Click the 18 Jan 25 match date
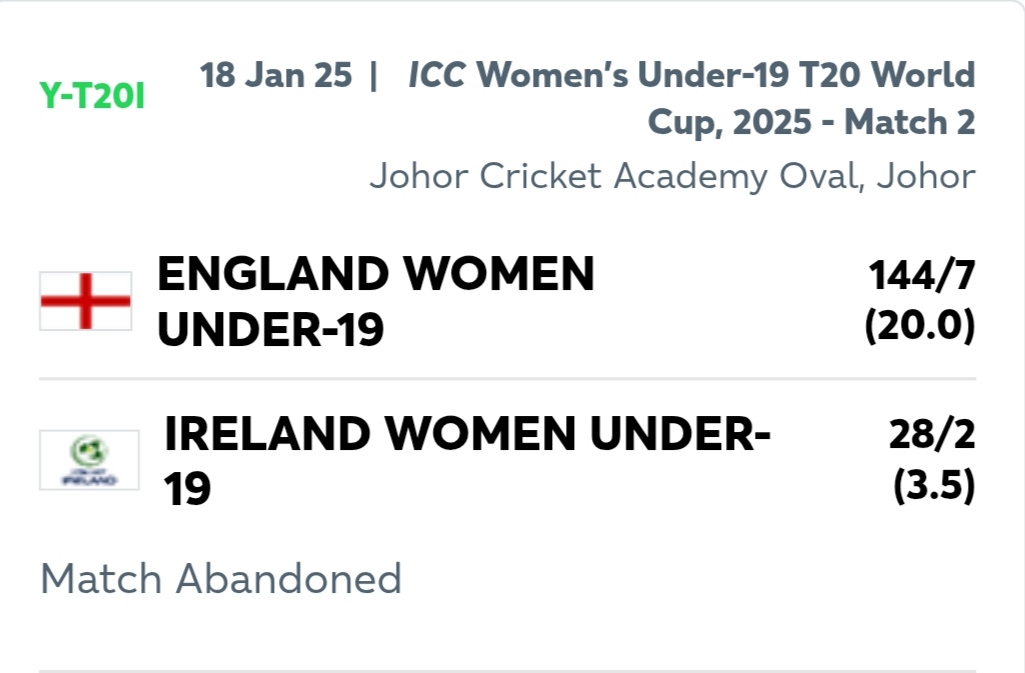Image resolution: width=1025 pixels, height=673 pixels. coord(276,74)
